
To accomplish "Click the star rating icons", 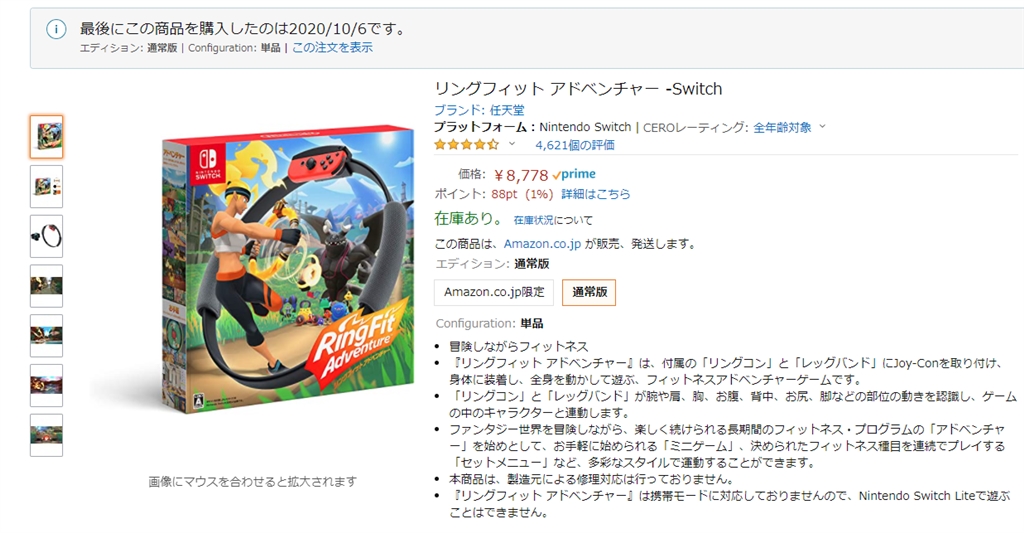I will pos(466,144).
